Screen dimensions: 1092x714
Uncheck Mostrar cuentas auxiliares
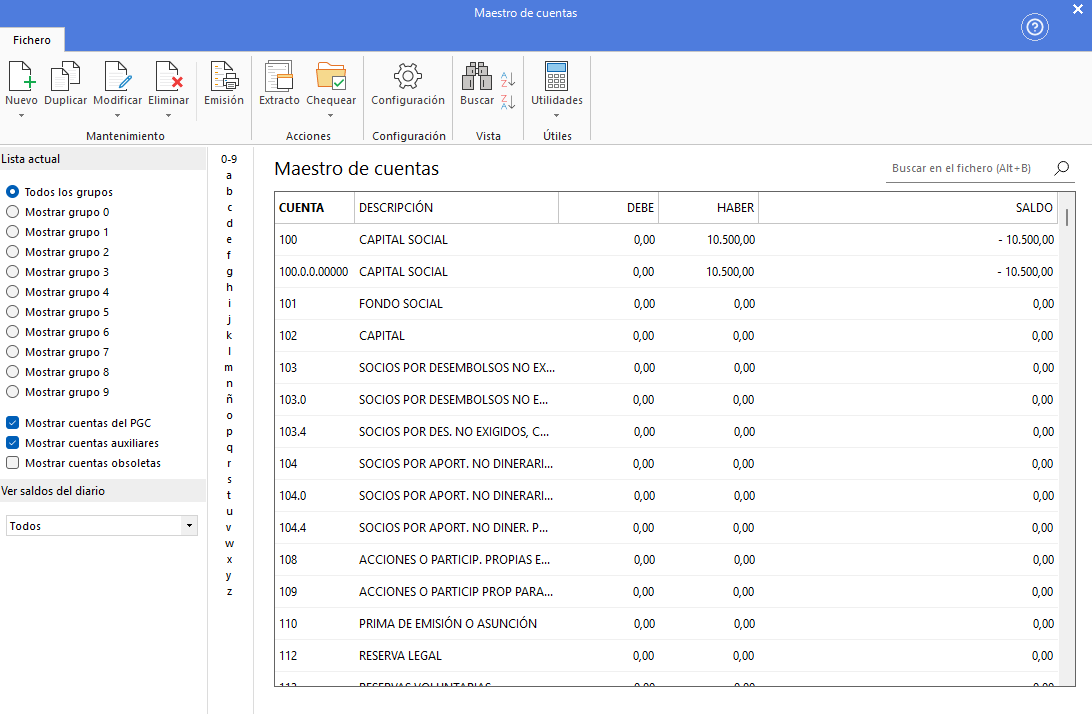coord(13,442)
